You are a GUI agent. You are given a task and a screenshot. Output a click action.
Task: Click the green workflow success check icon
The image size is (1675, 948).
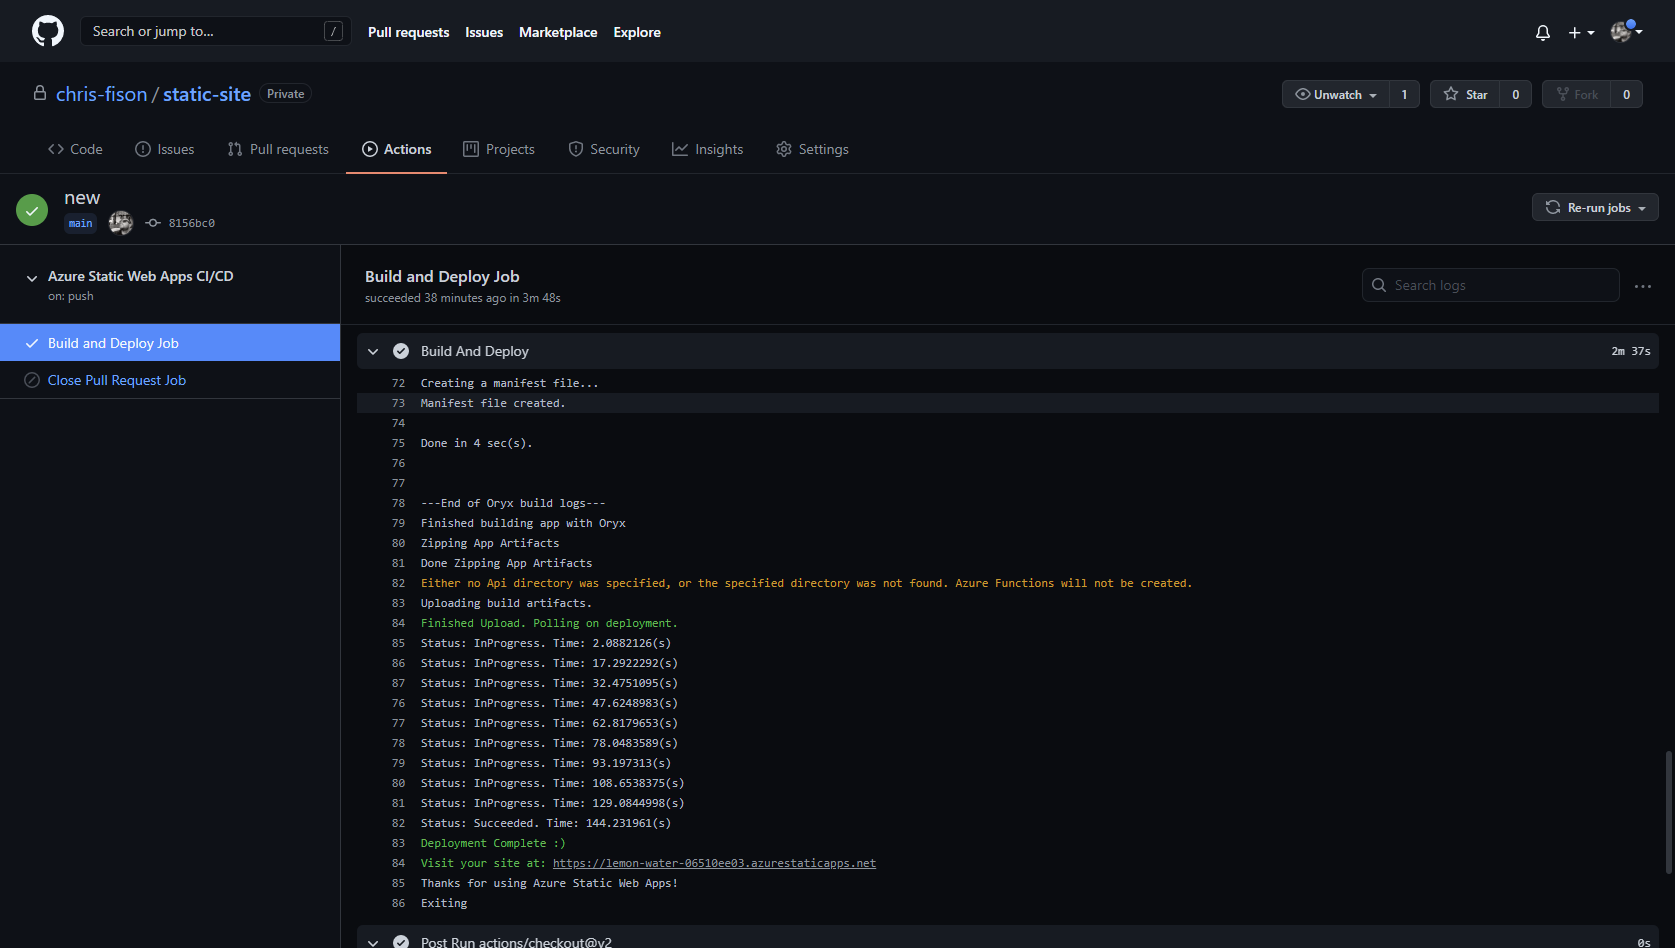pyautogui.click(x=32, y=210)
